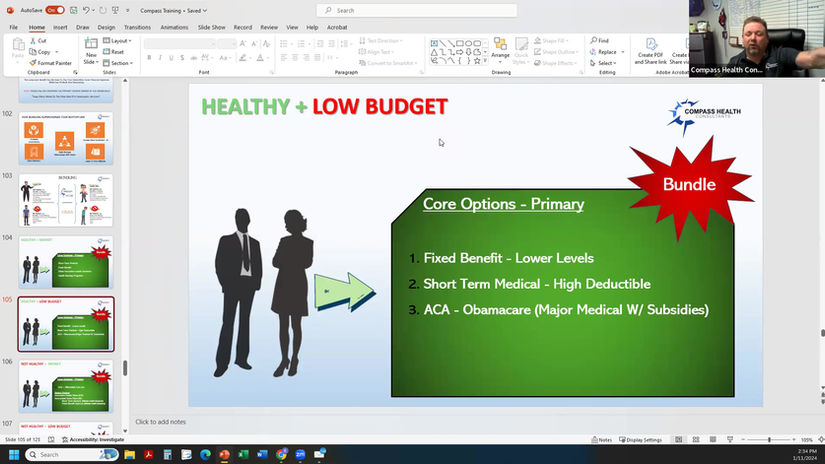This screenshot has height=464, width=825.
Task: Click to add notes field
Action: (x=160, y=422)
